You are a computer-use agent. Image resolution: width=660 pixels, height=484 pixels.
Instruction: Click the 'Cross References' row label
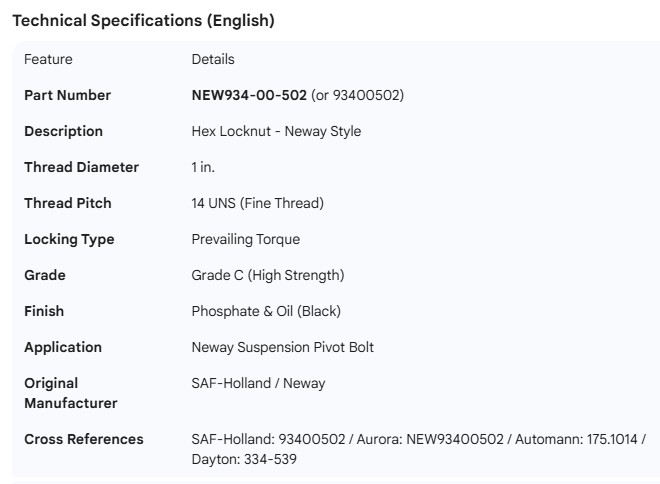point(83,439)
